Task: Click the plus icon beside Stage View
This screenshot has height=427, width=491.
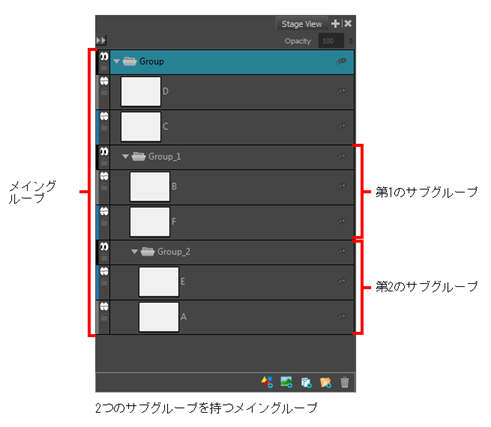Action: (x=335, y=24)
